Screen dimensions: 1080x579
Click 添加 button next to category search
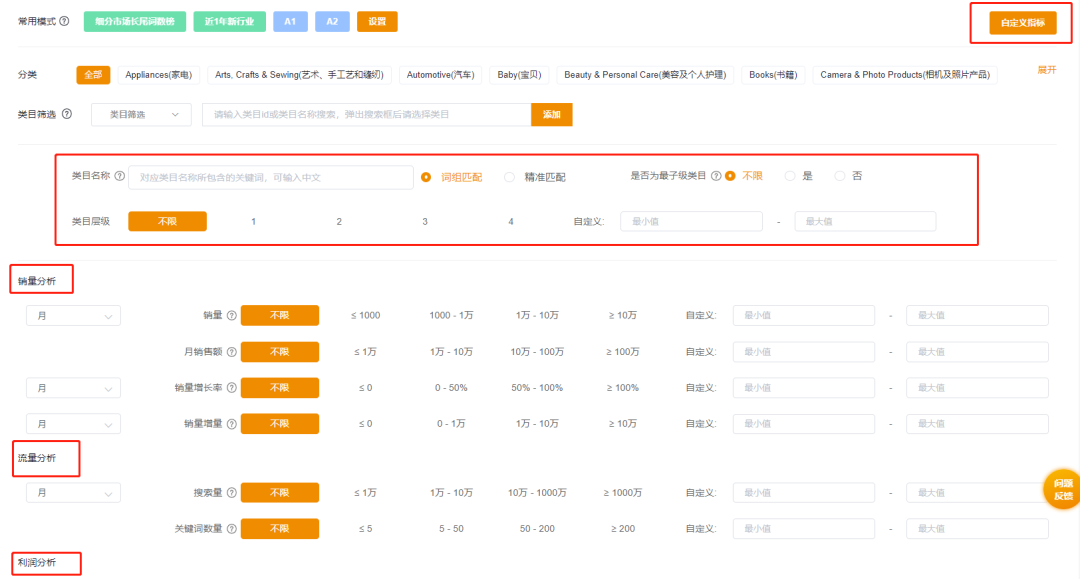[x=552, y=114]
